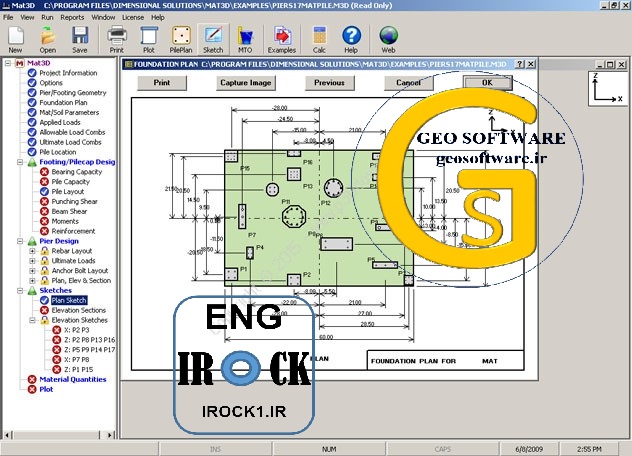Collapse the Sketches tree node
632x456 pixels.
20,291
